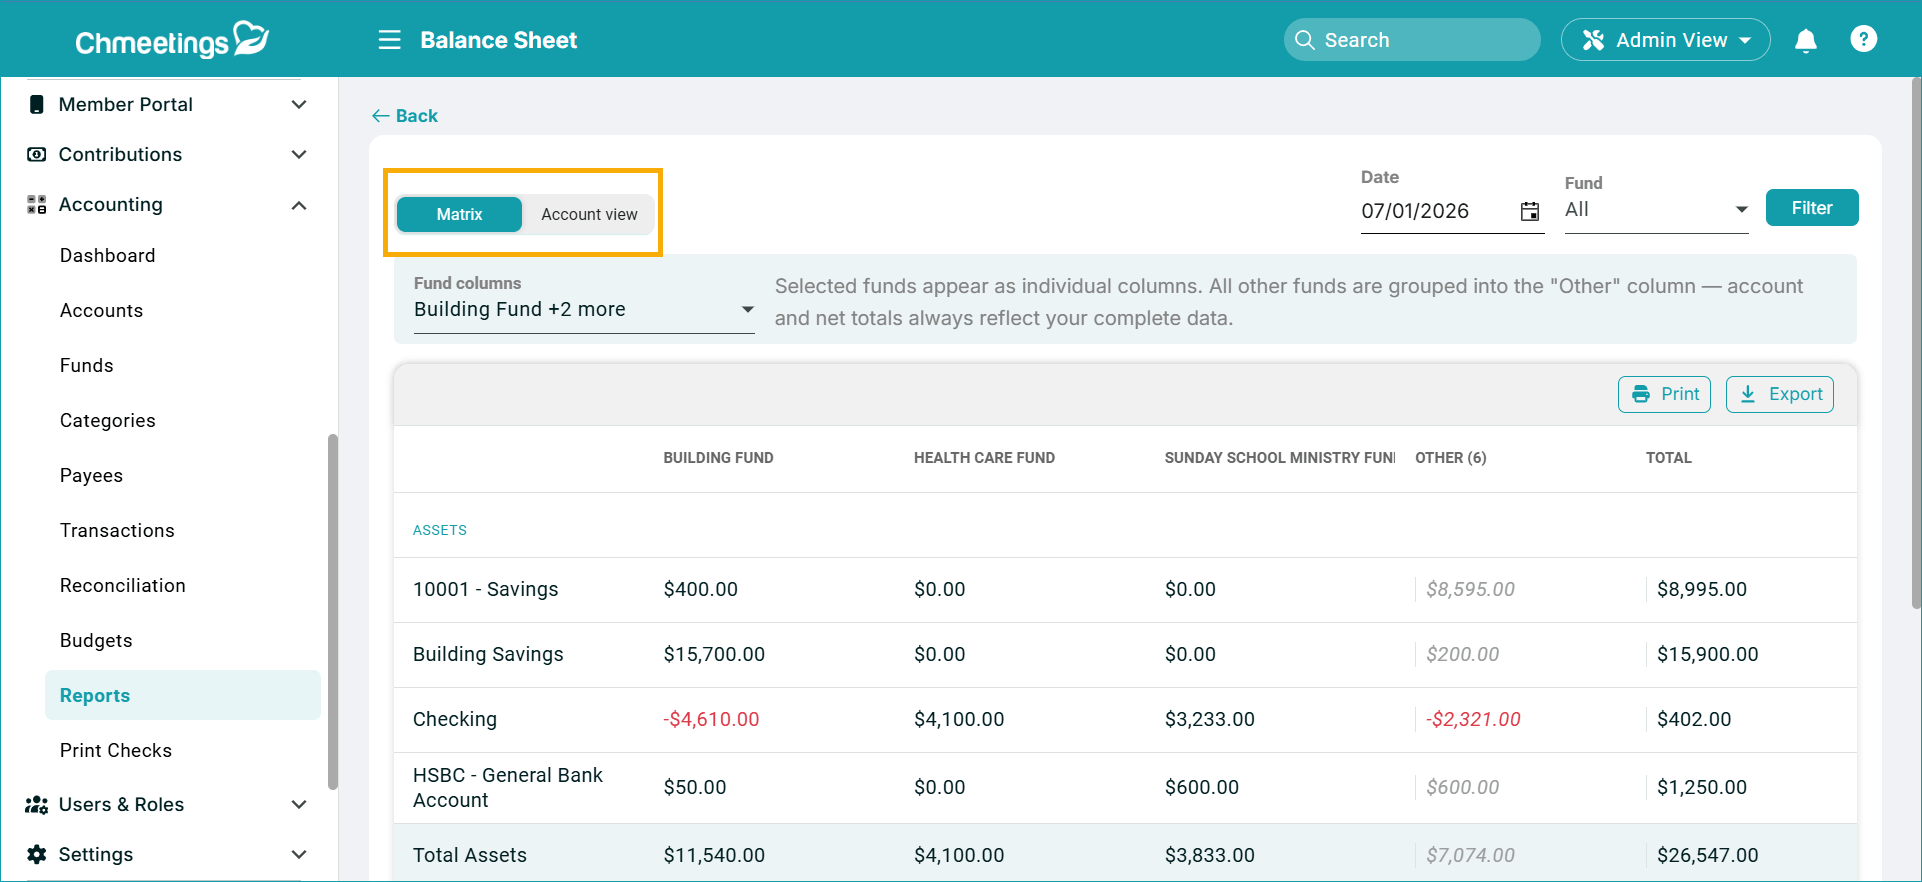
Task: Click the -$4,610.00 Checking value
Action: (711, 719)
